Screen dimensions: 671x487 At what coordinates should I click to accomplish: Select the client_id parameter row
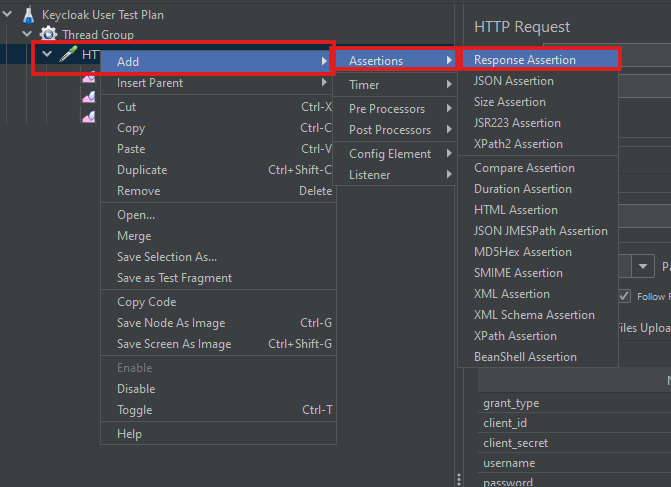[574, 423]
